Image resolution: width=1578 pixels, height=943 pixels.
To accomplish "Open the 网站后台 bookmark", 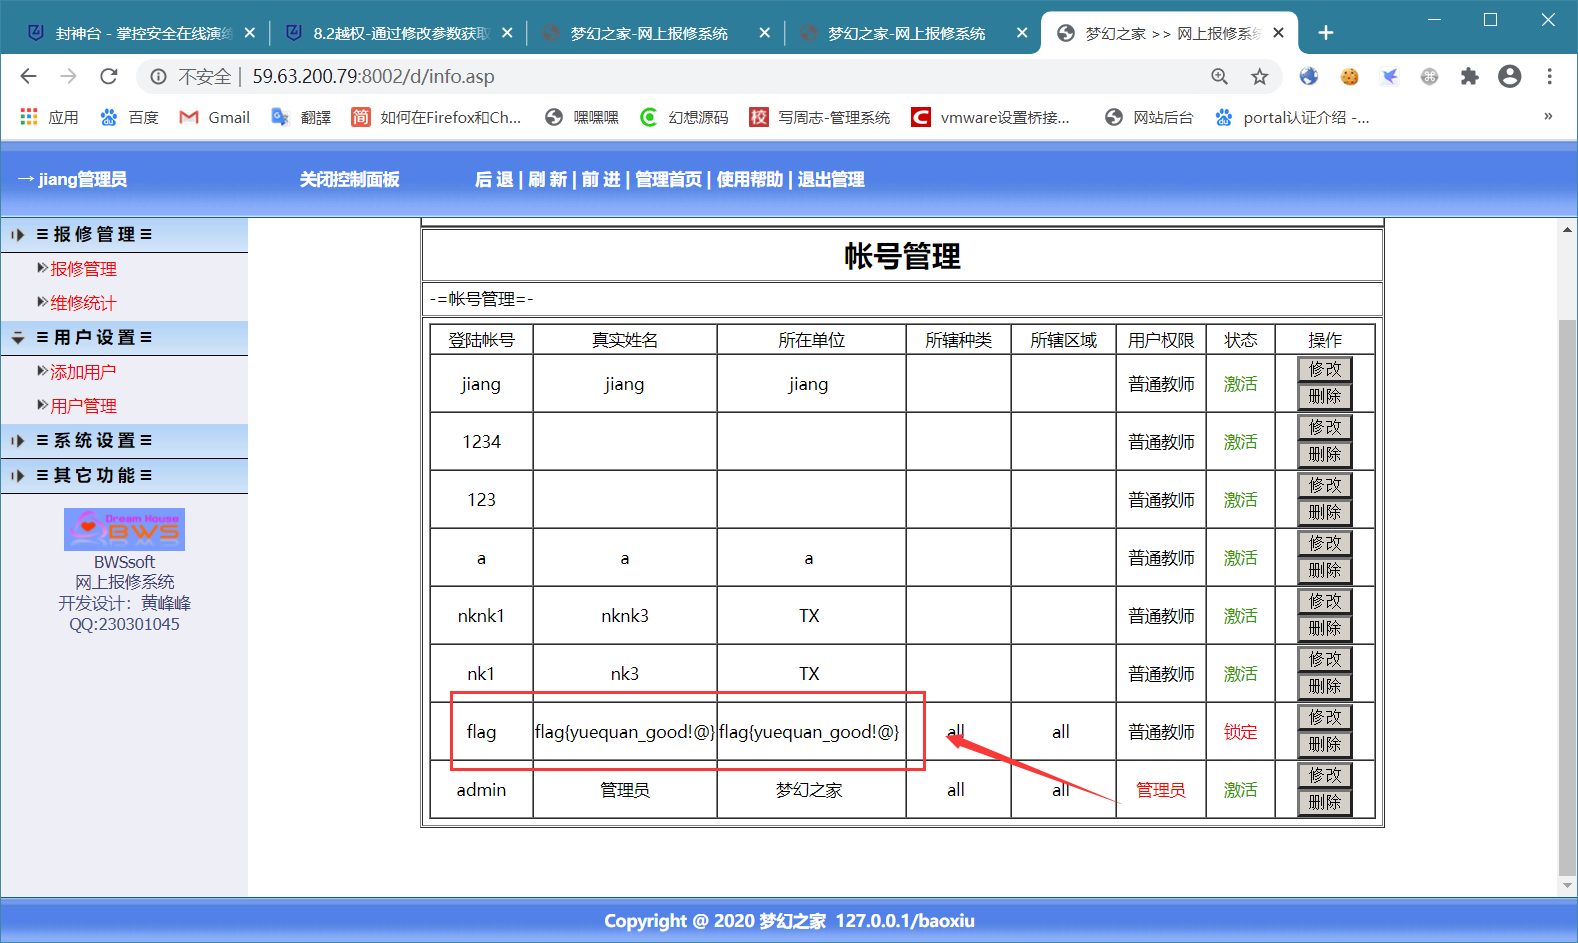I will [x=1149, y=117].
